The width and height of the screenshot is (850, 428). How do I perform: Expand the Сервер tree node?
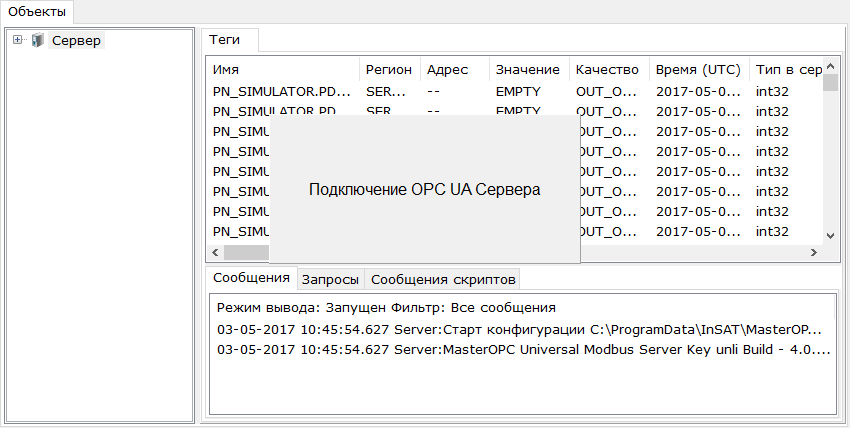[x=17, y=40]
